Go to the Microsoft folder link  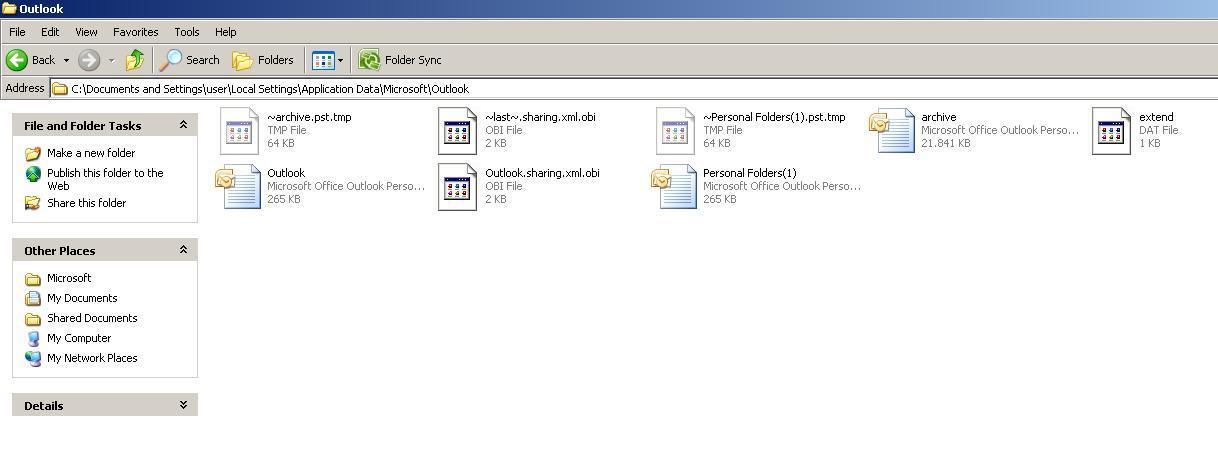69,278
